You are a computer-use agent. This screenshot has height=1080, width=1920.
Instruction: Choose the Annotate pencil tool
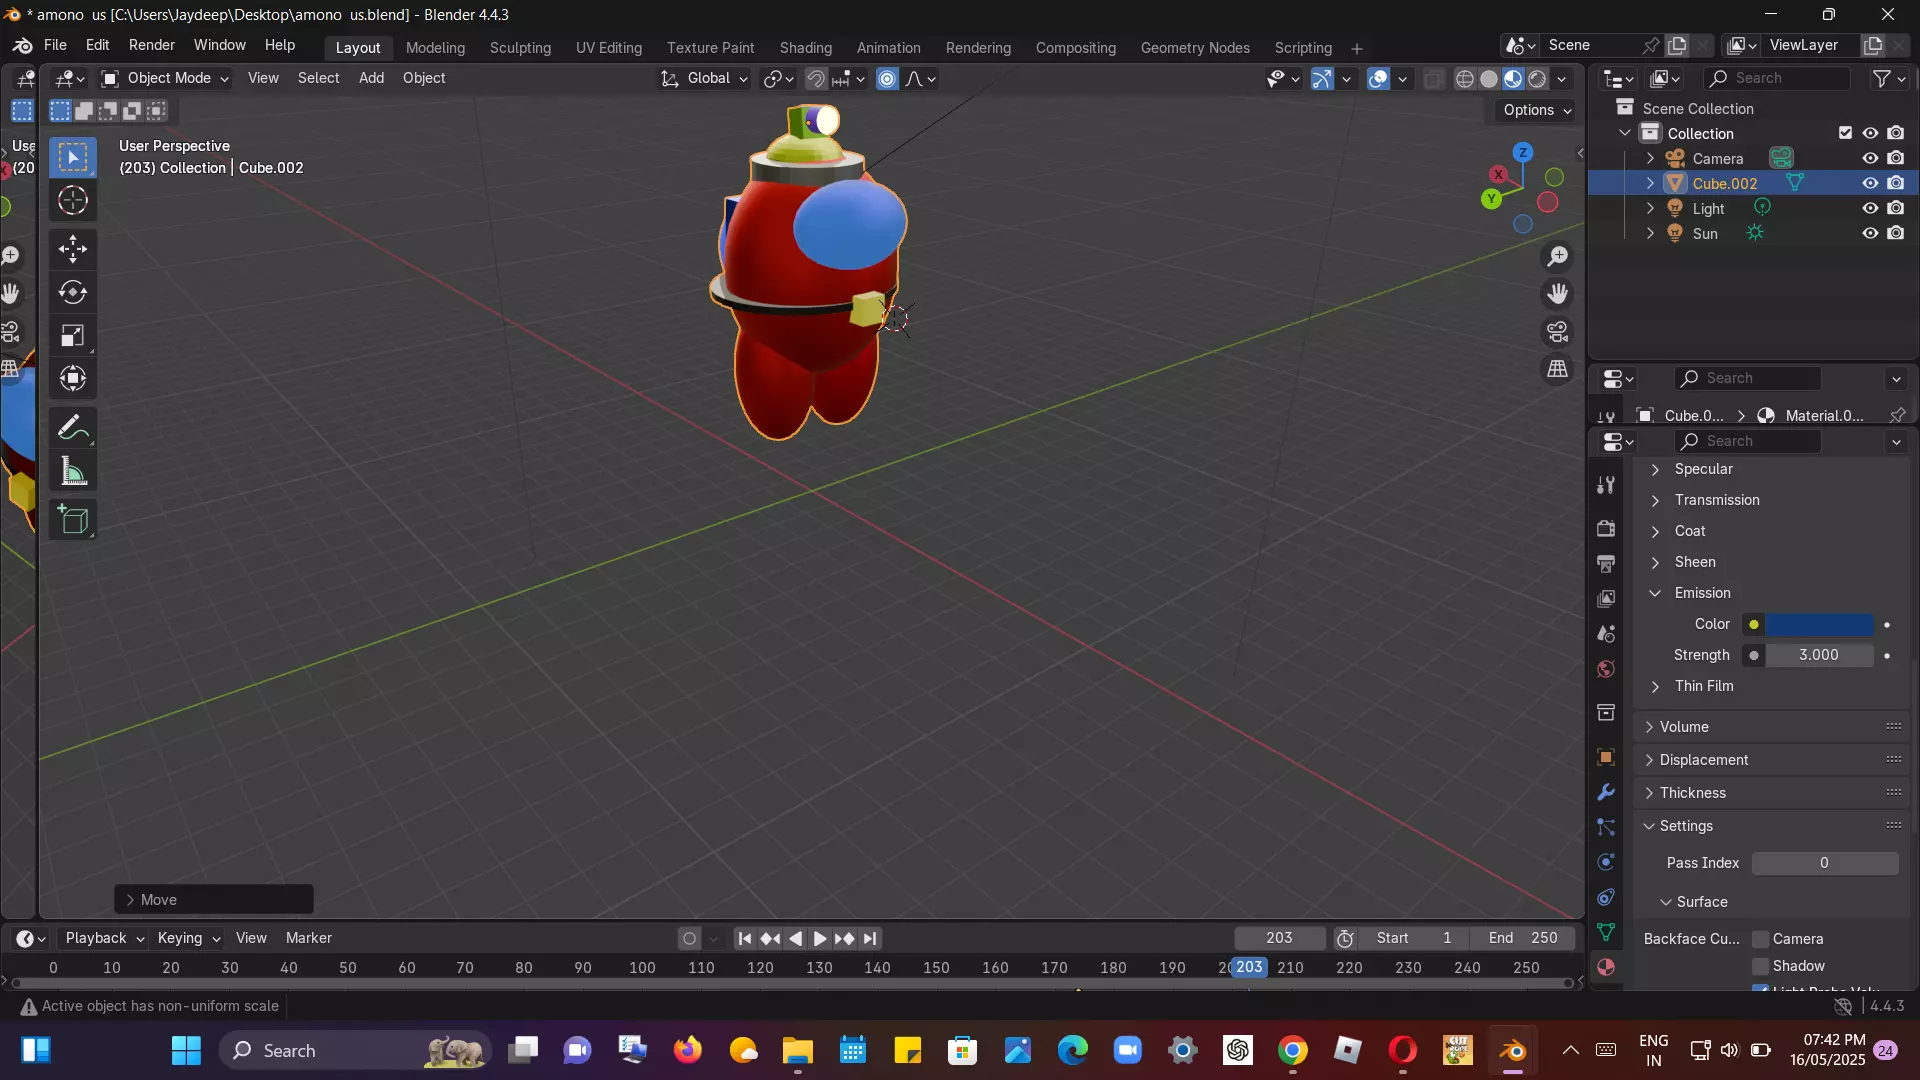[72, 428]
